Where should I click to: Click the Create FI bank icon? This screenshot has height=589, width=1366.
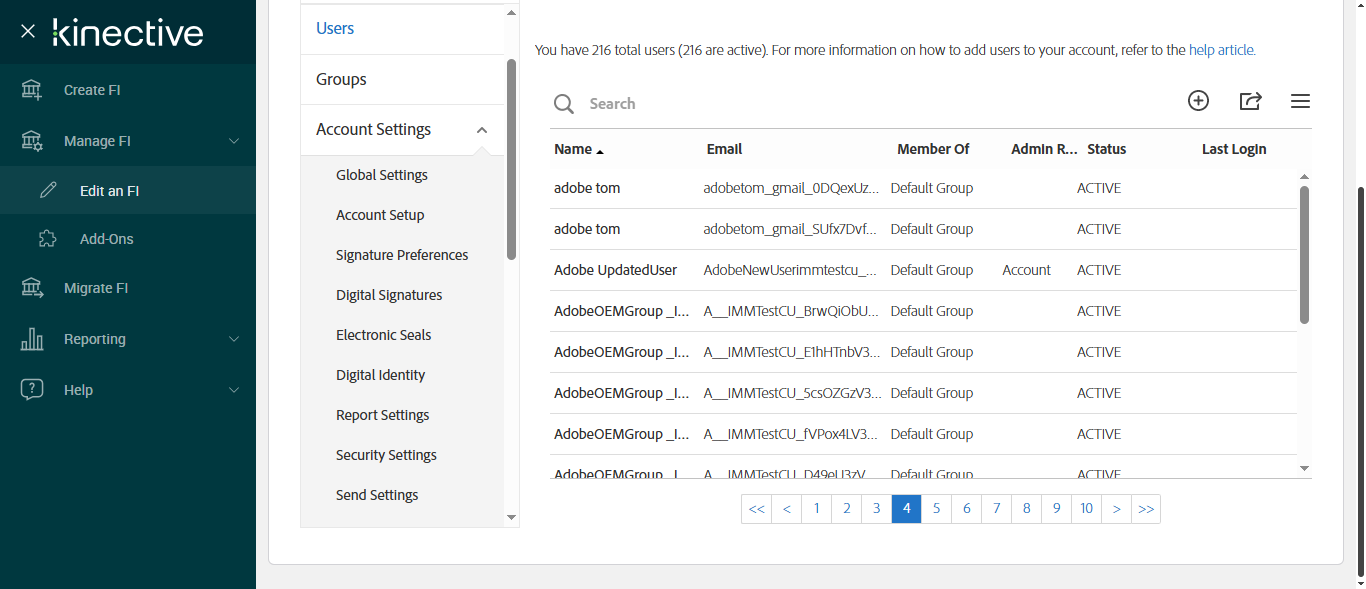32,90
